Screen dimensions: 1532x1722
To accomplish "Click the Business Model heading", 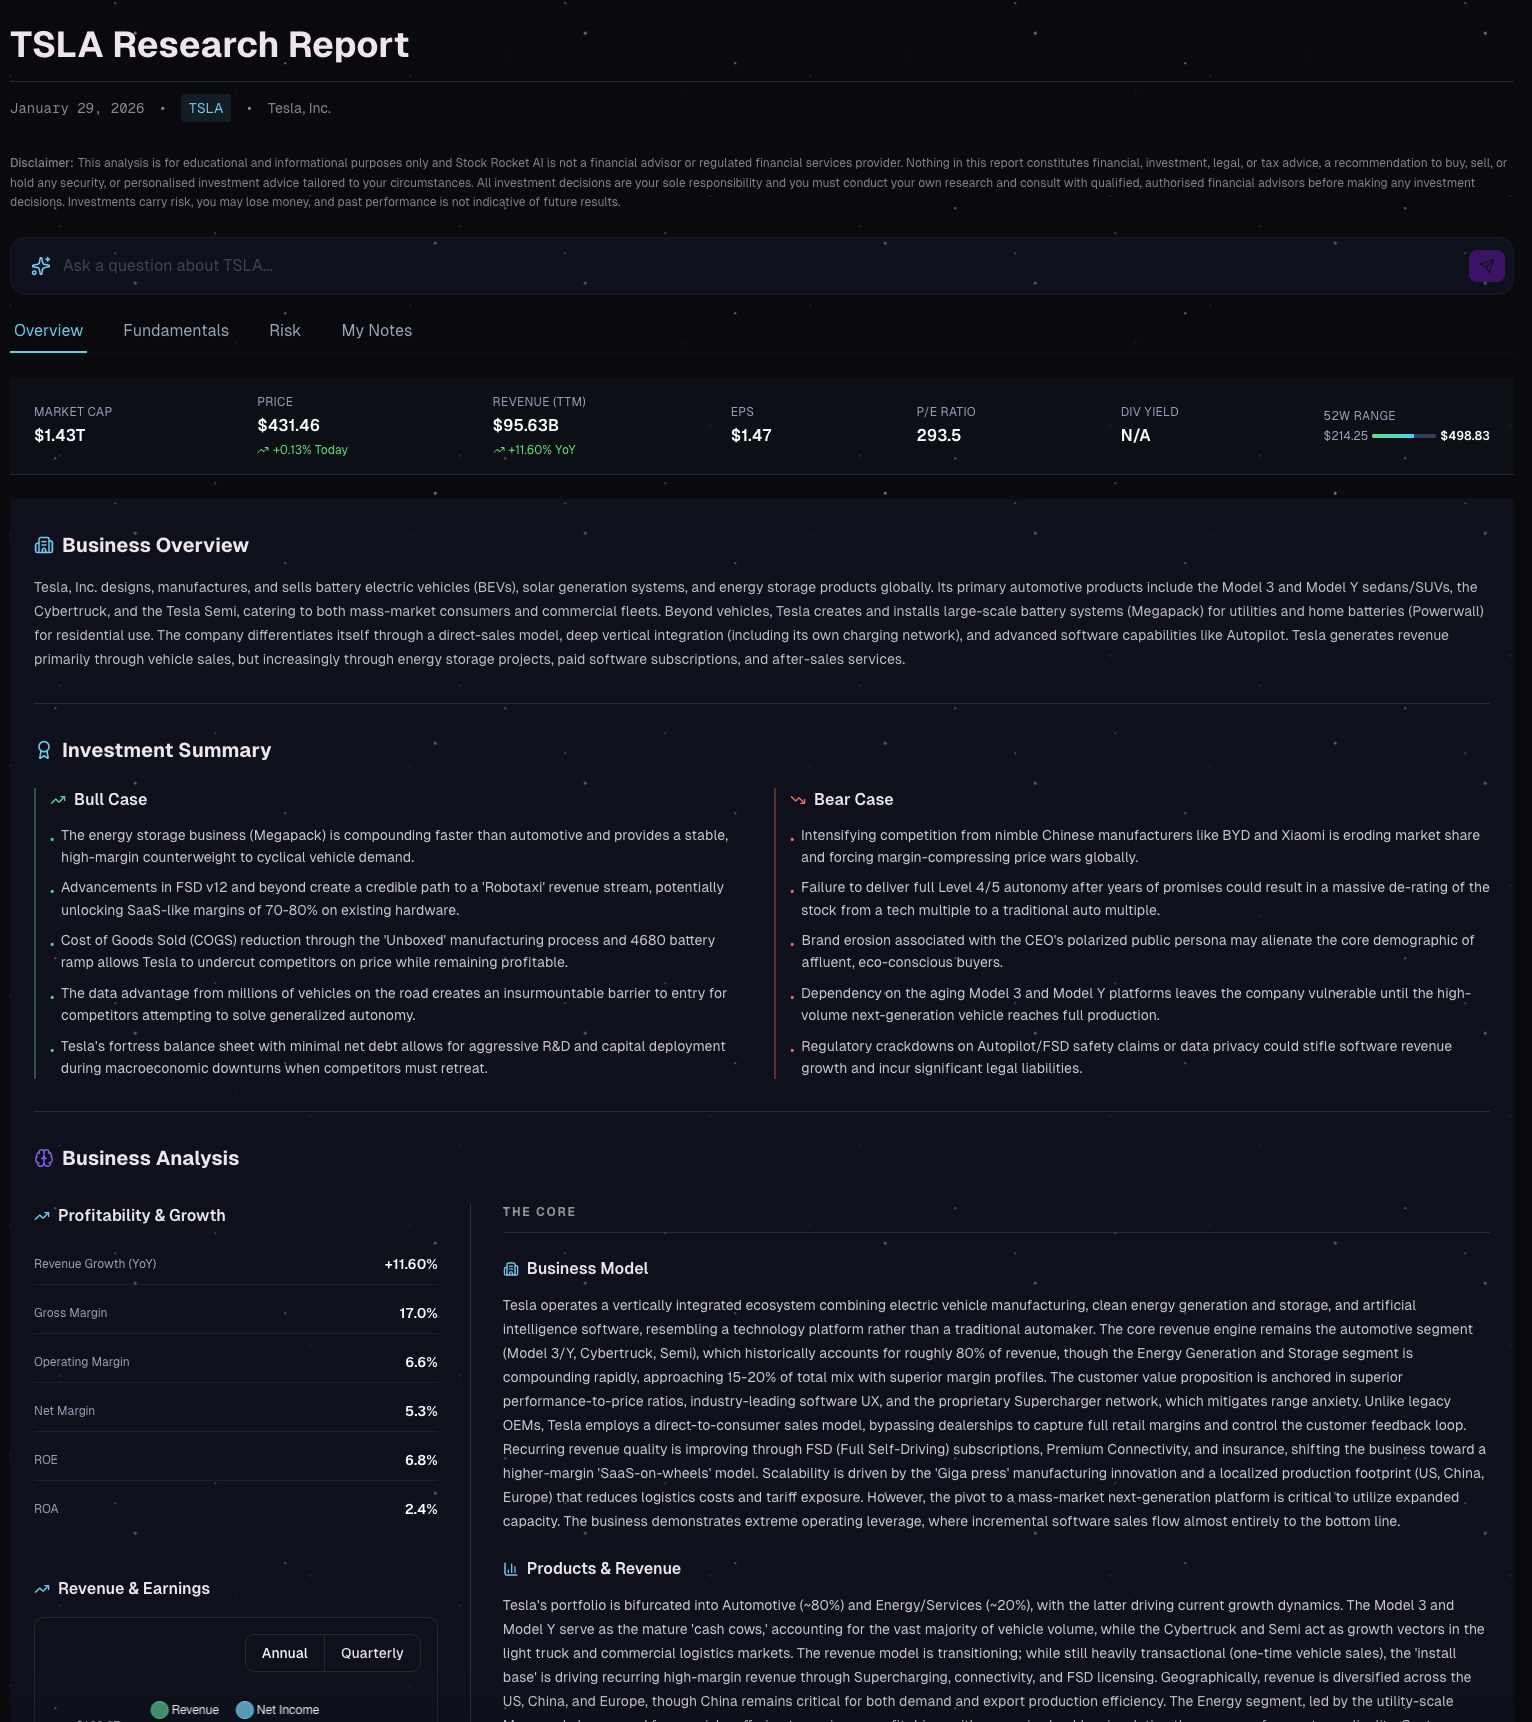I will (588, 1269).
